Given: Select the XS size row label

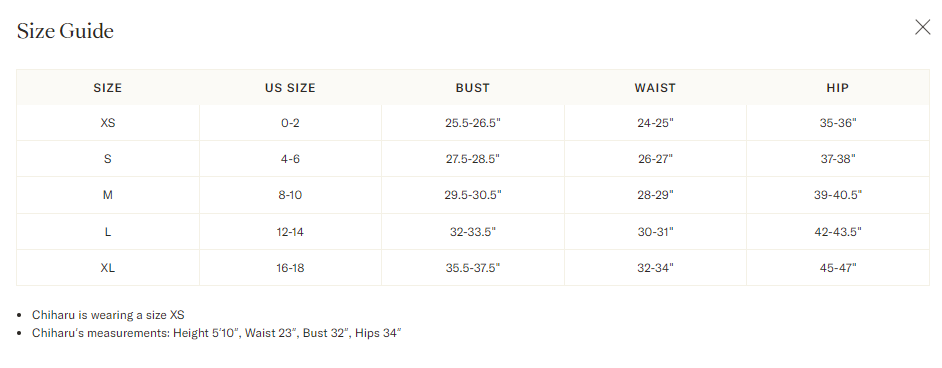Looking at the screenshot, I should pos(108,123).
